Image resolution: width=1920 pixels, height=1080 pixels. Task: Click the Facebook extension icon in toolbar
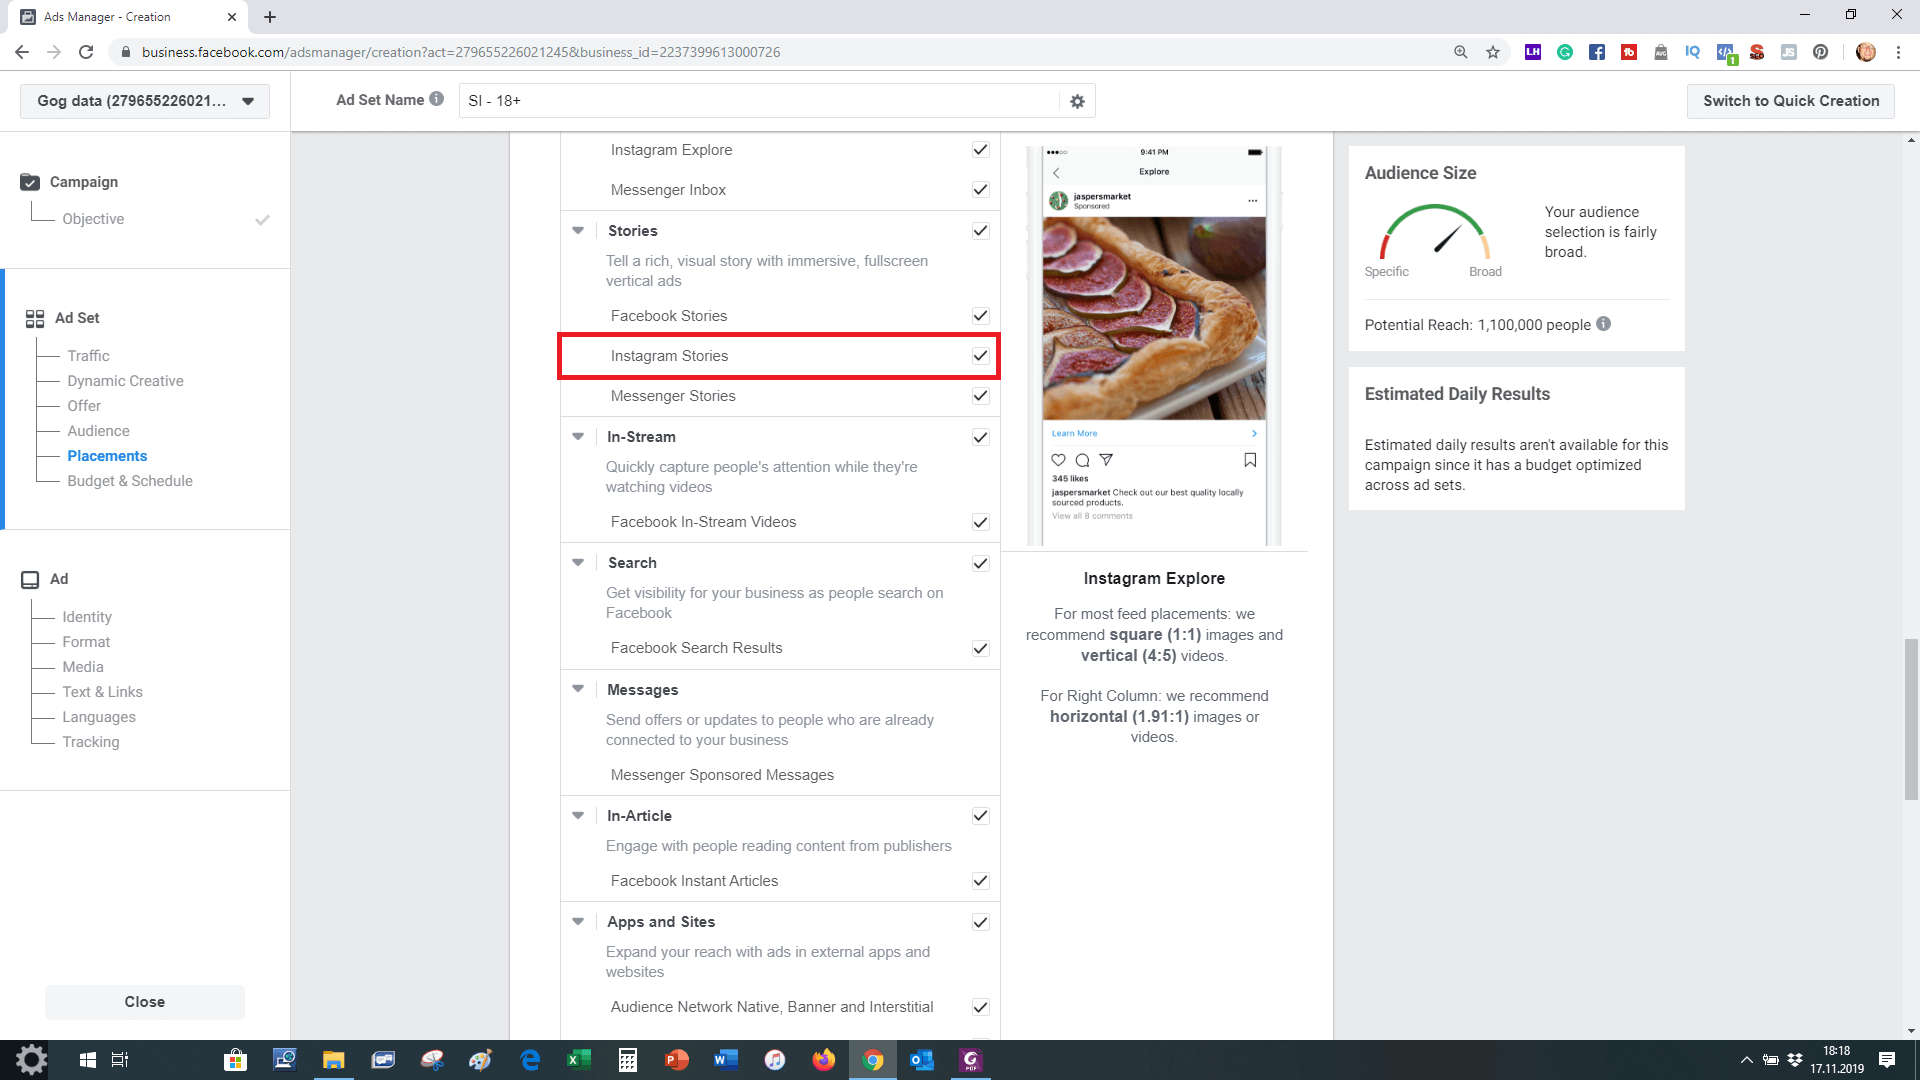coord(1597,52)
